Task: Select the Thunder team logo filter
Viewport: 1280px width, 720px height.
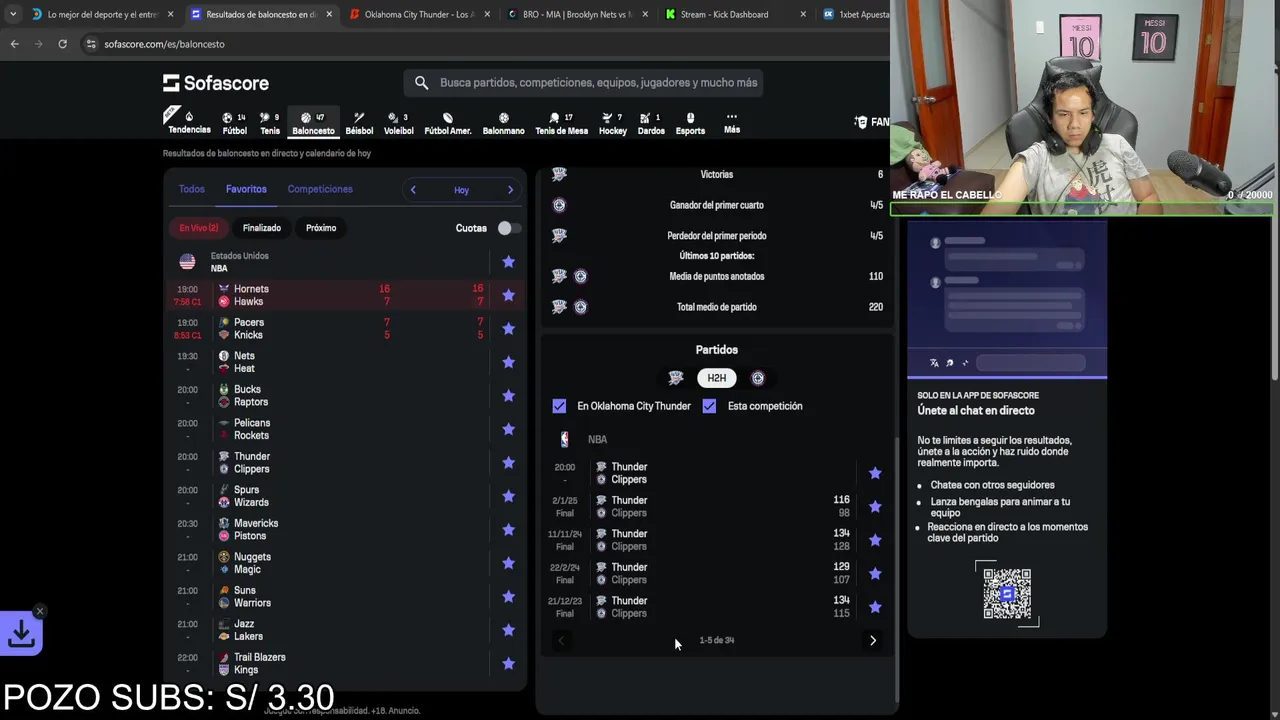Action: tap(676, 378)
